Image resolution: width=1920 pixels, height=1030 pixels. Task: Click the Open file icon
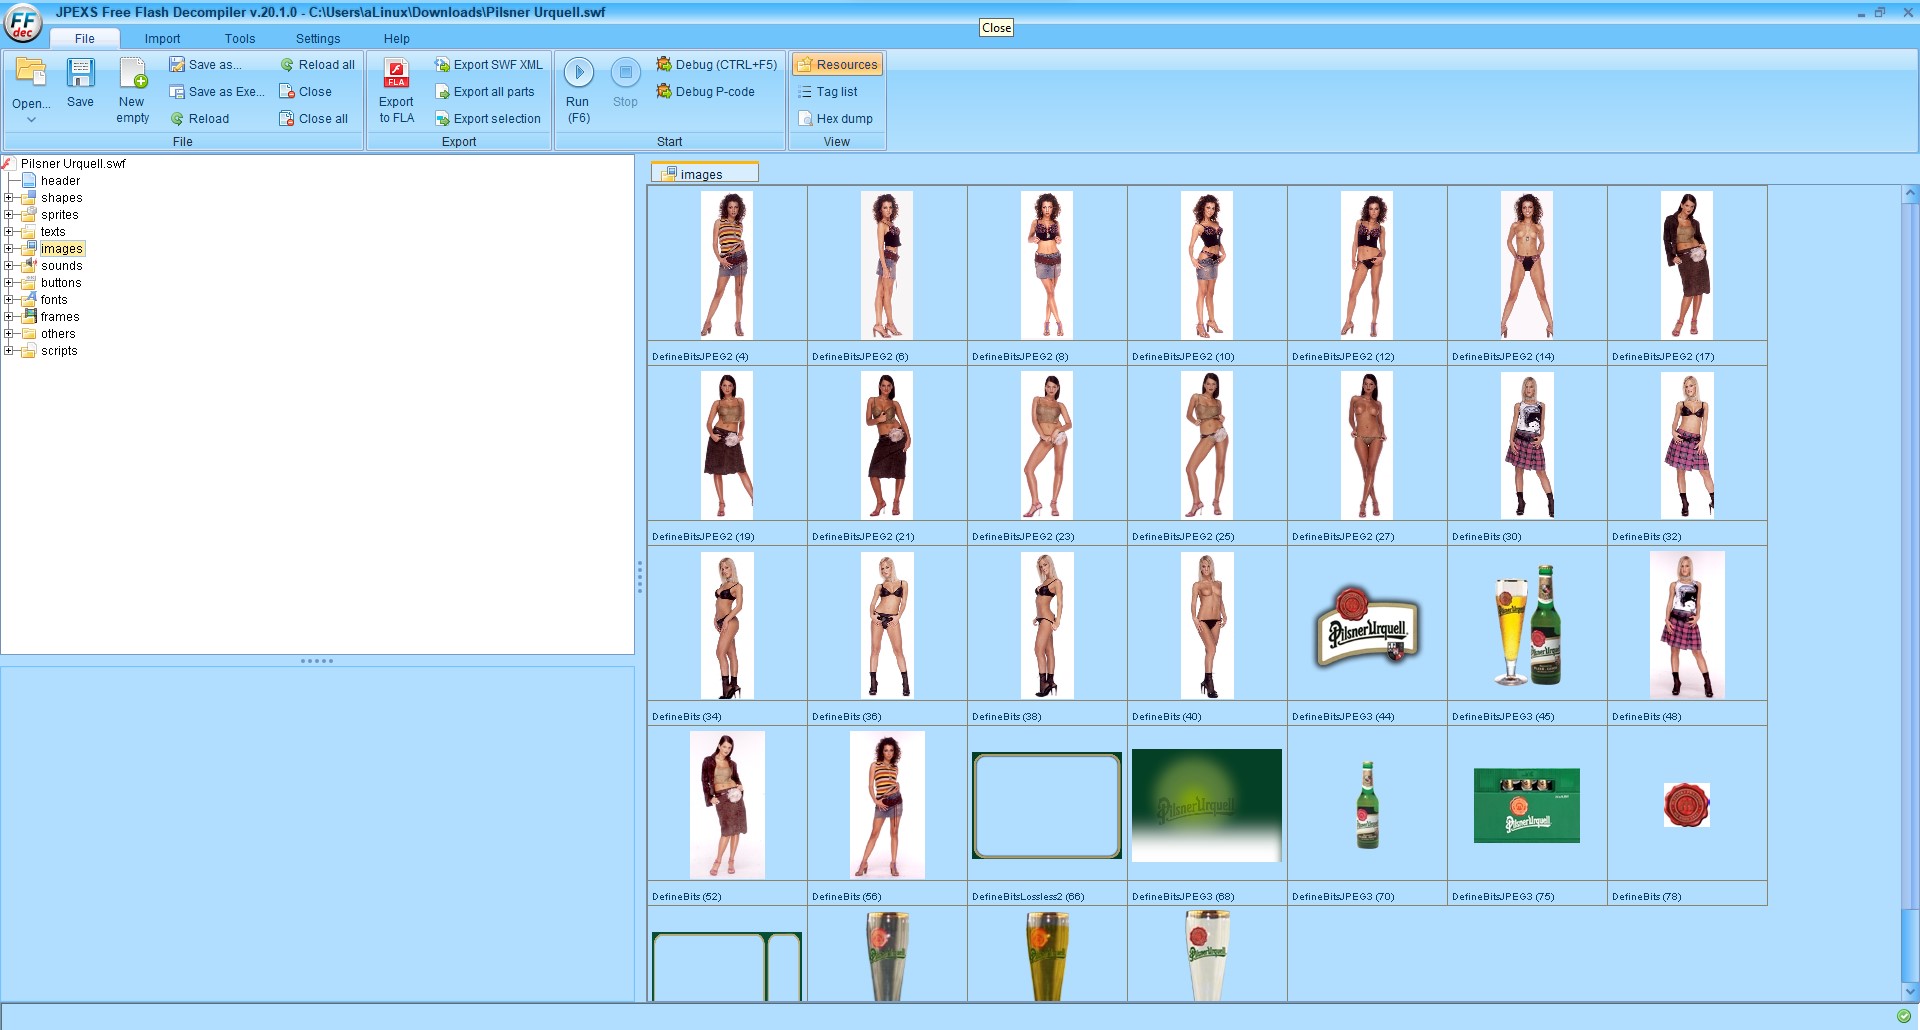pos(31,73)
